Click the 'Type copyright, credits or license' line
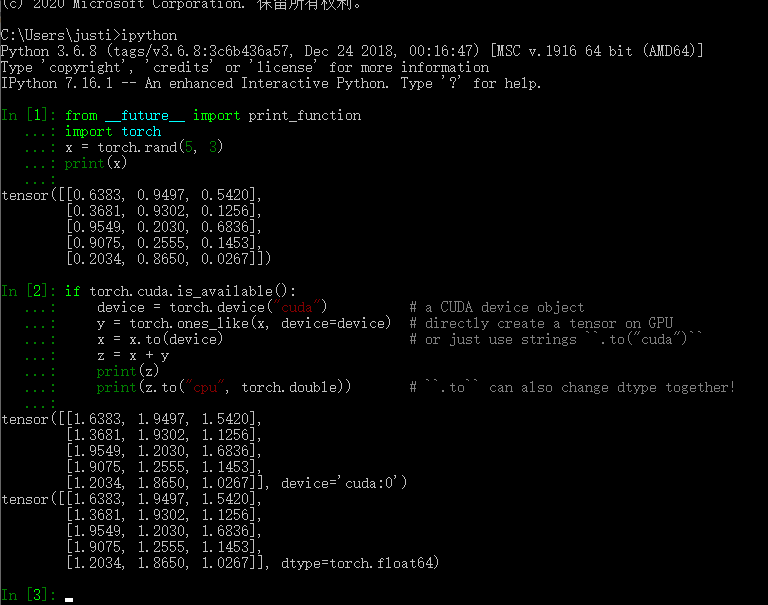The image size is (768, 605). (x=245, y=67)
